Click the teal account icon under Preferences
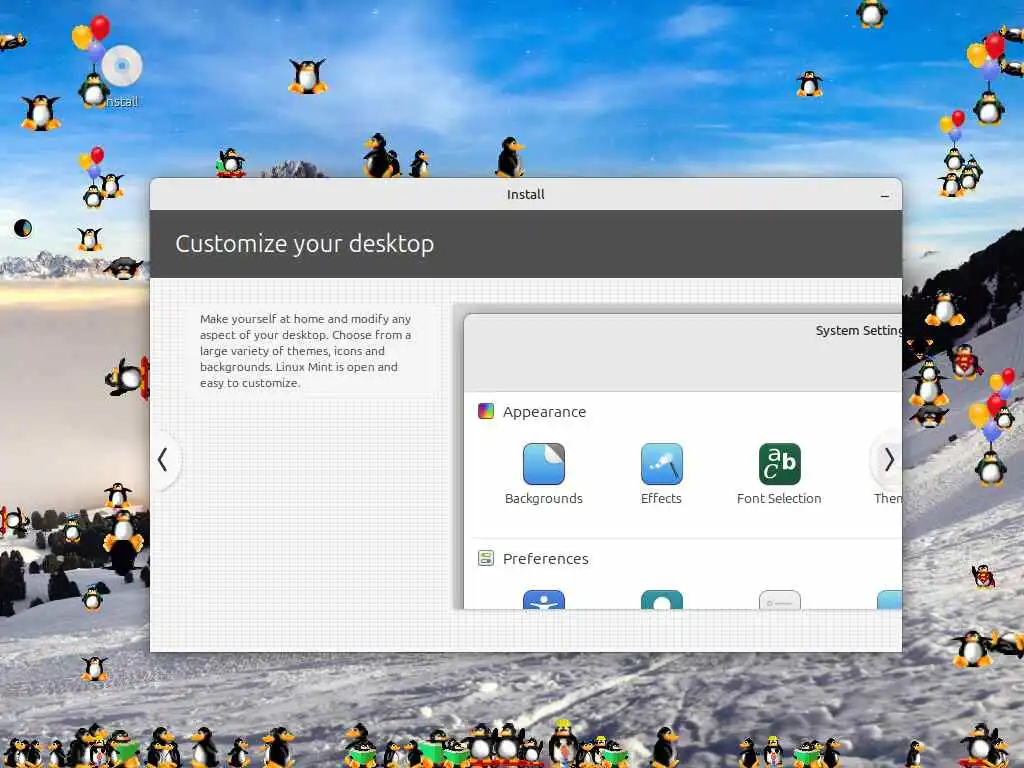The image size is (1024, 768). [x=662, y=600]
